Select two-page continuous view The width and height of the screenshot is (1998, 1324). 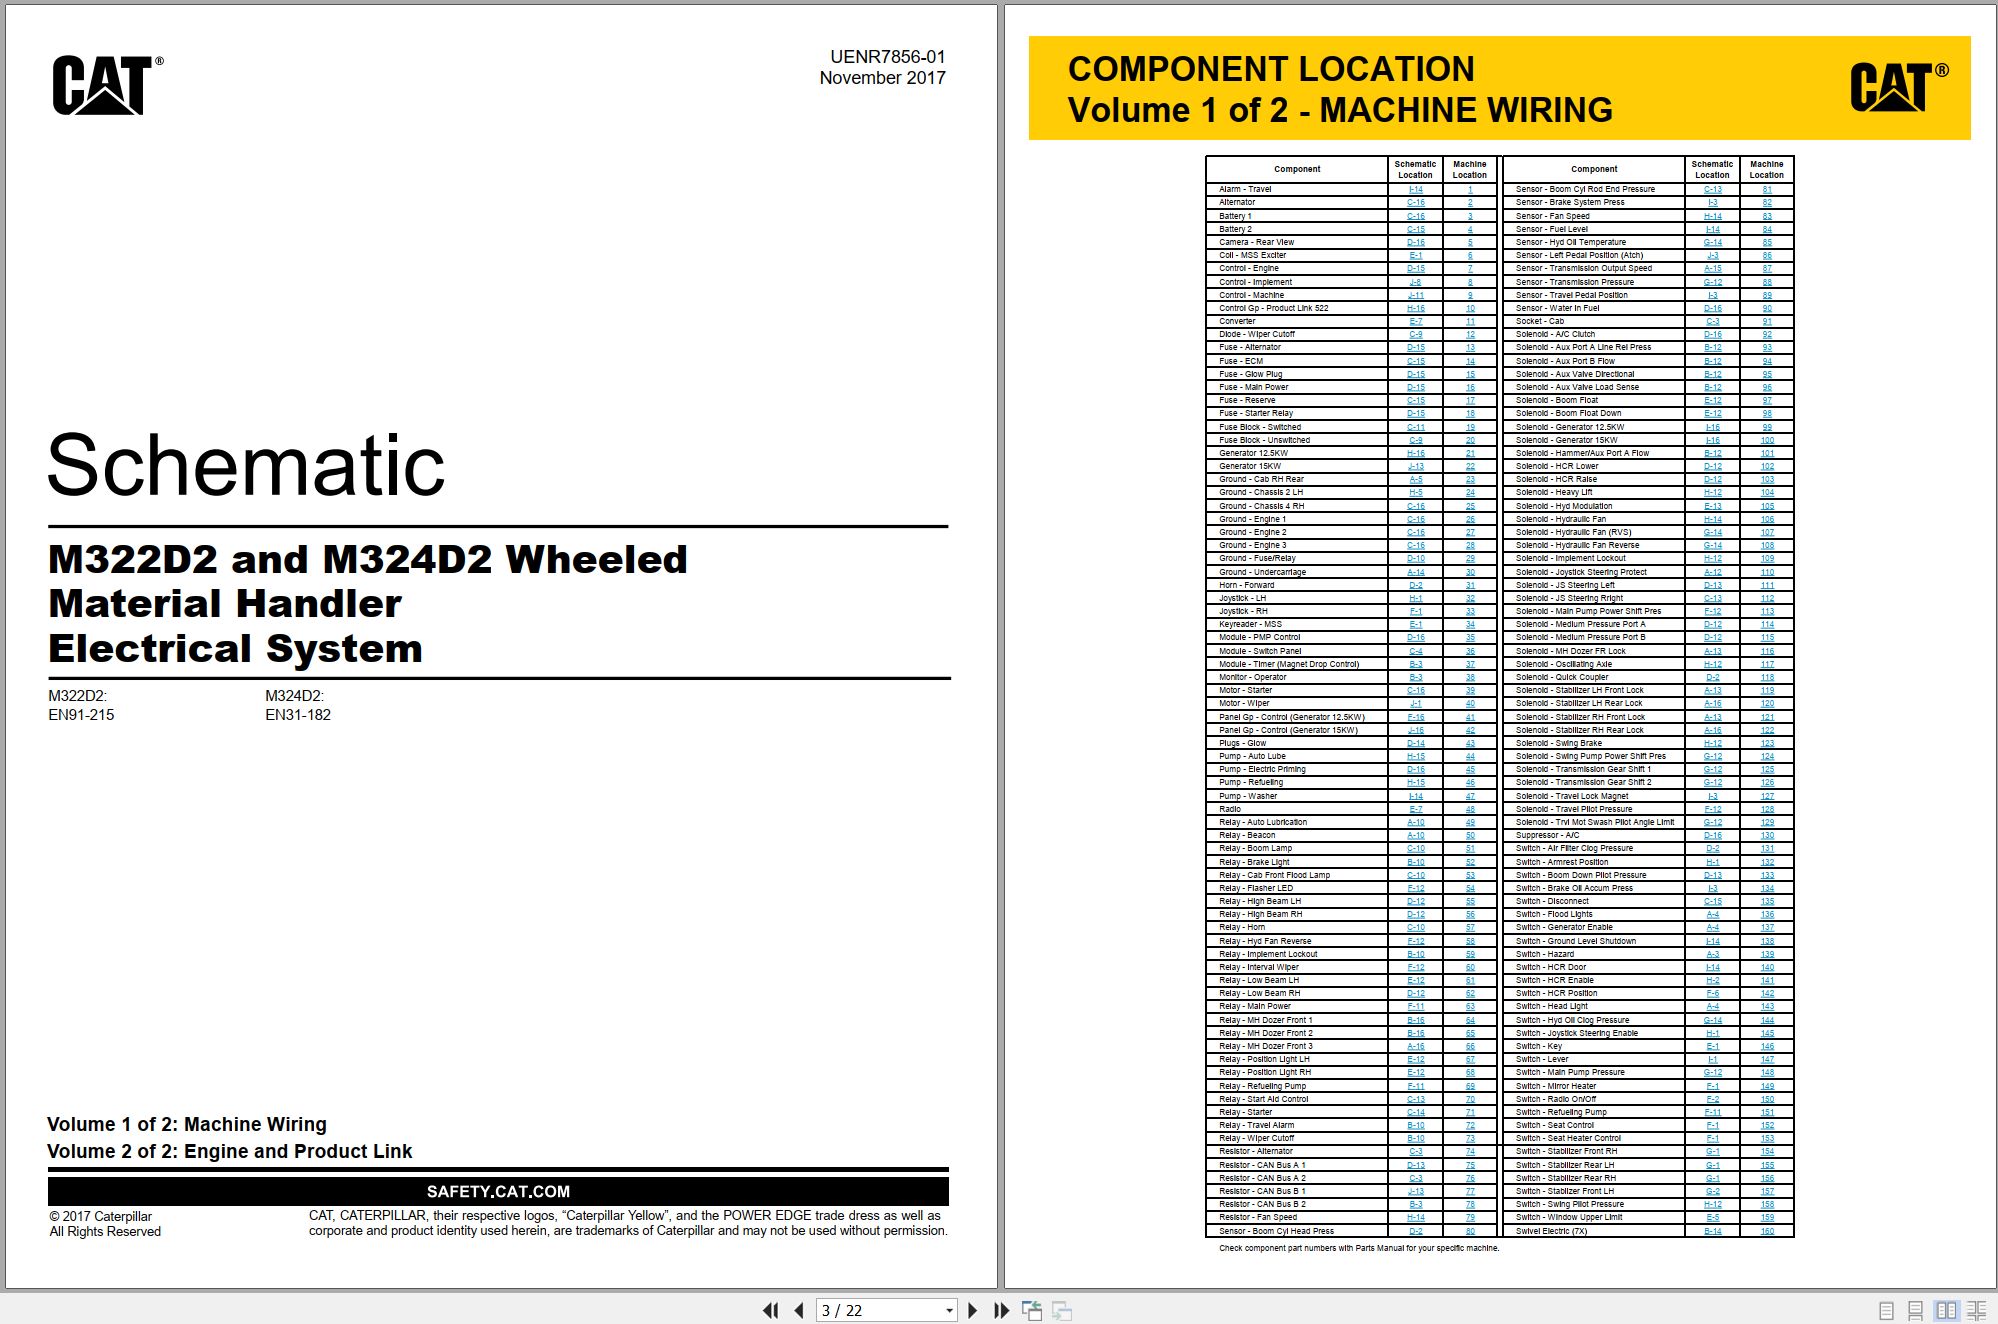click(1977, 1310)
